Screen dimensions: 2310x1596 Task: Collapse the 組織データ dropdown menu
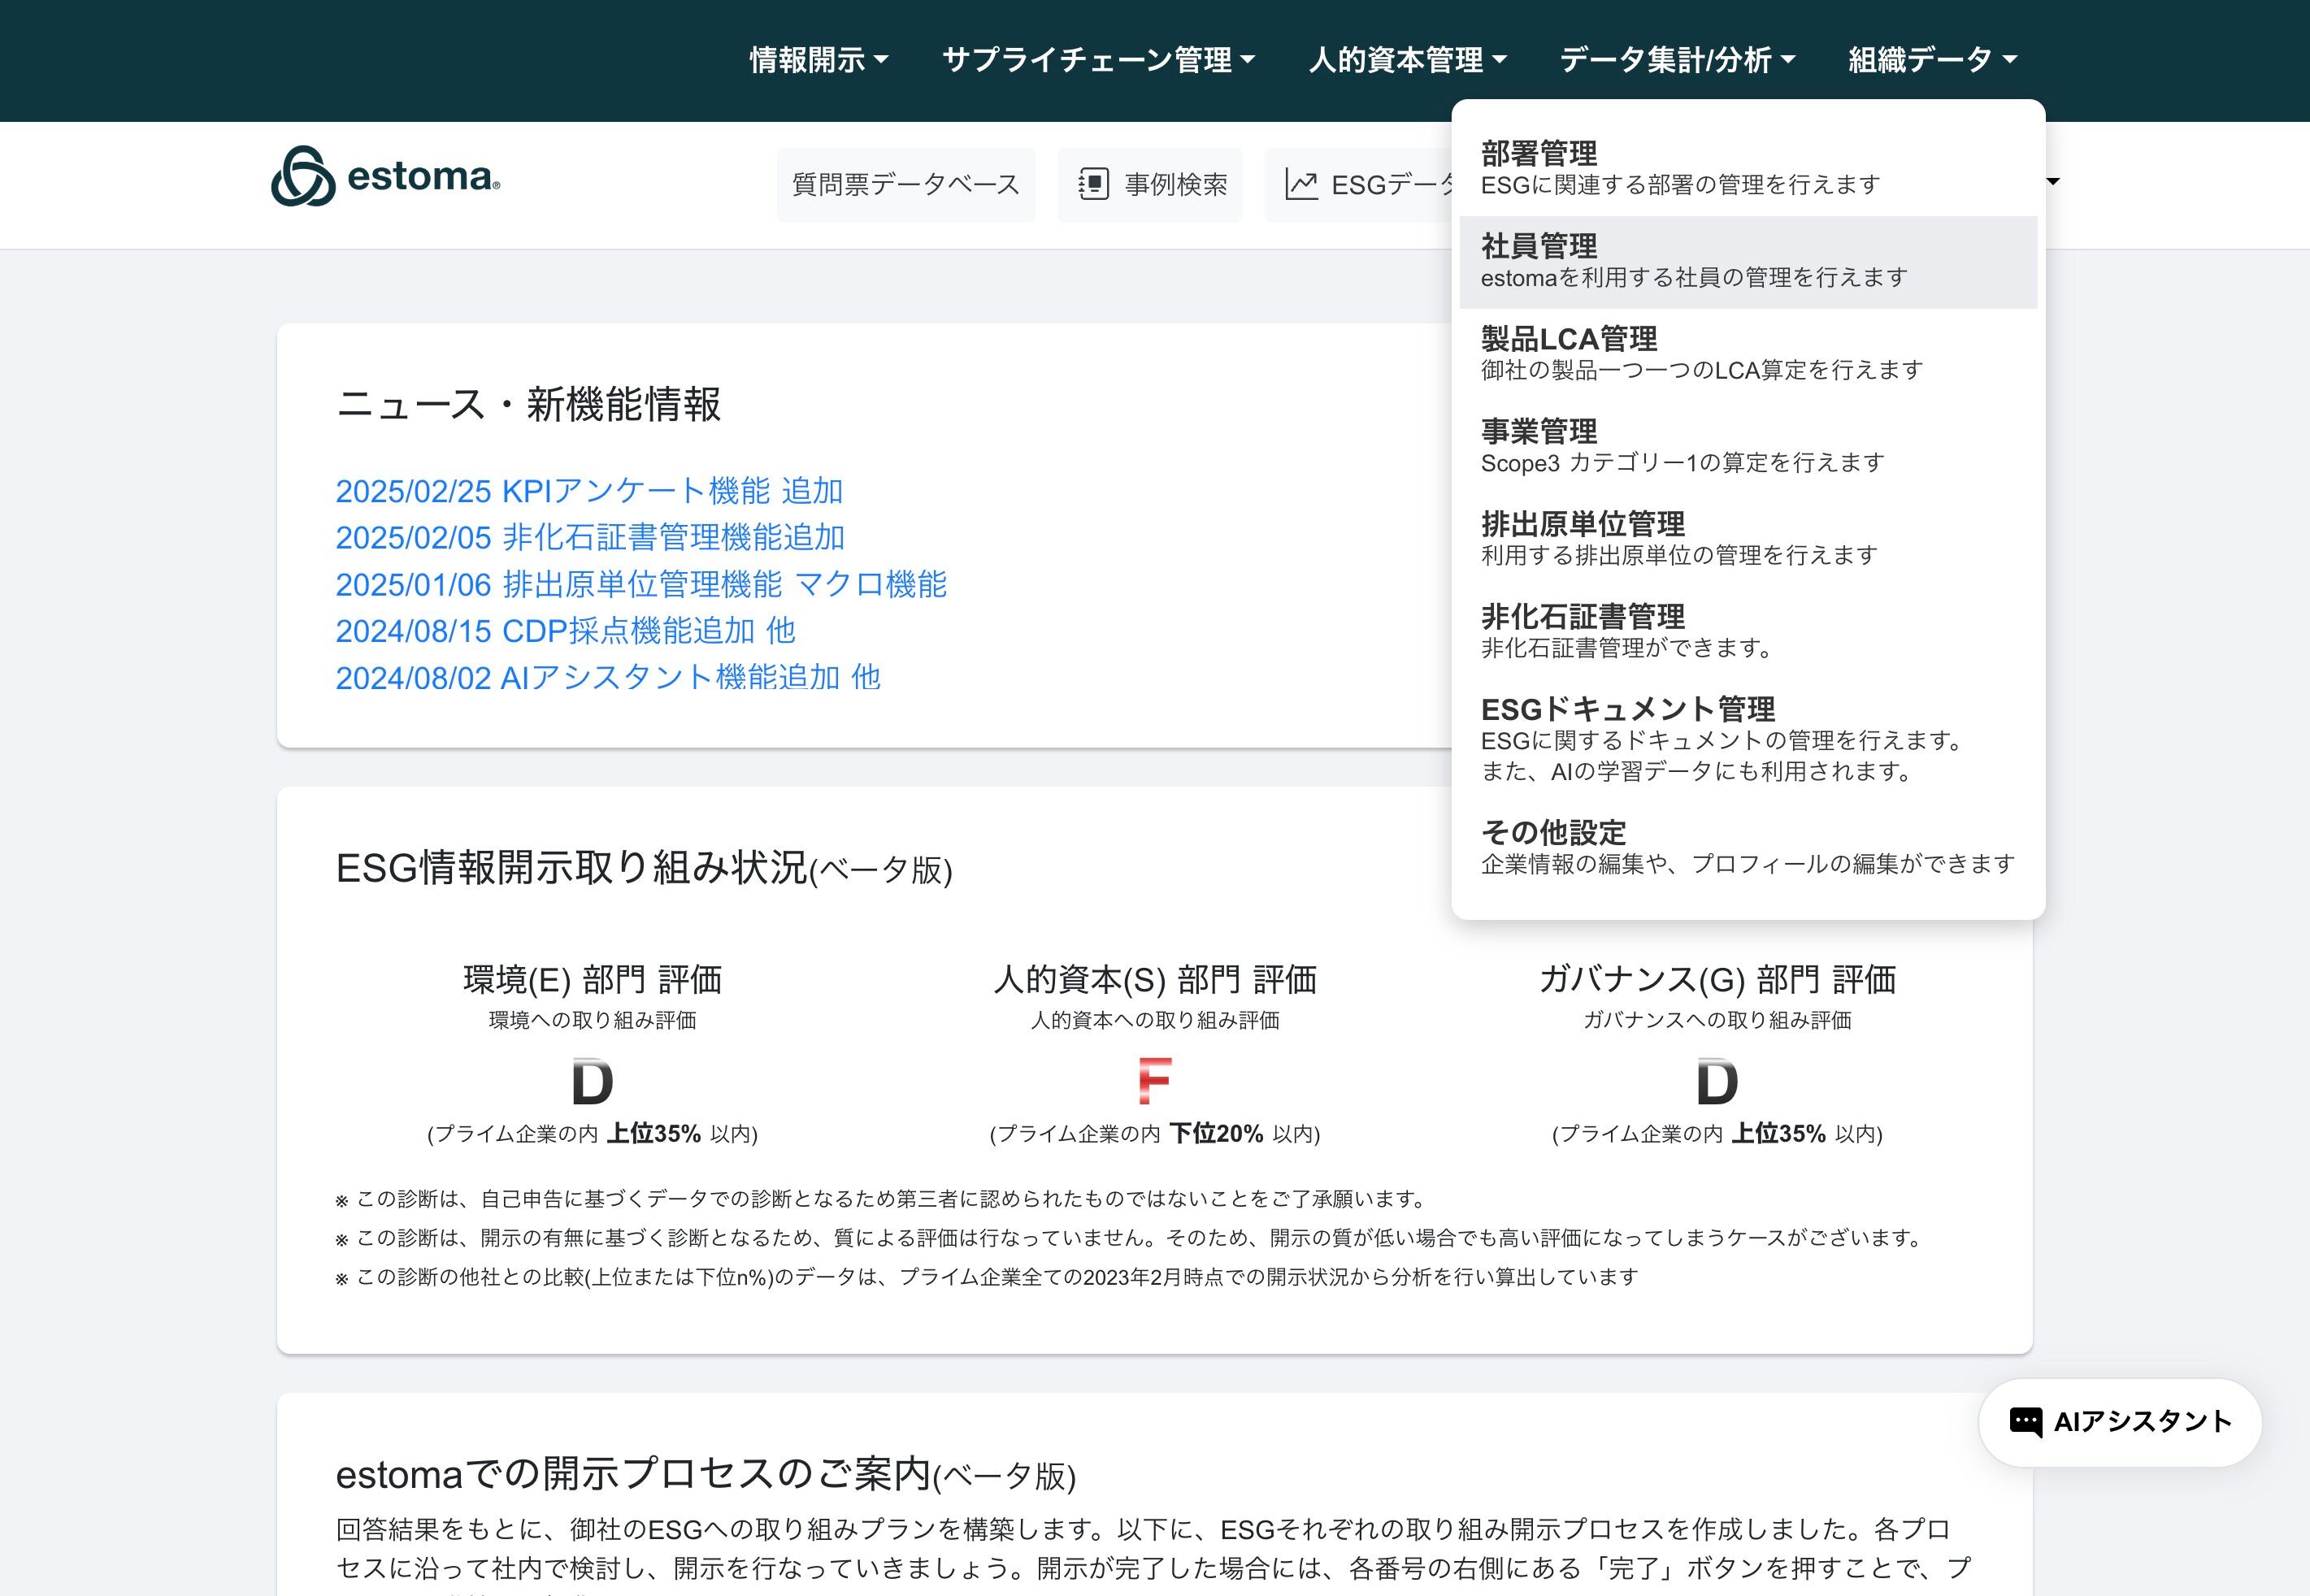(1932, 60)
